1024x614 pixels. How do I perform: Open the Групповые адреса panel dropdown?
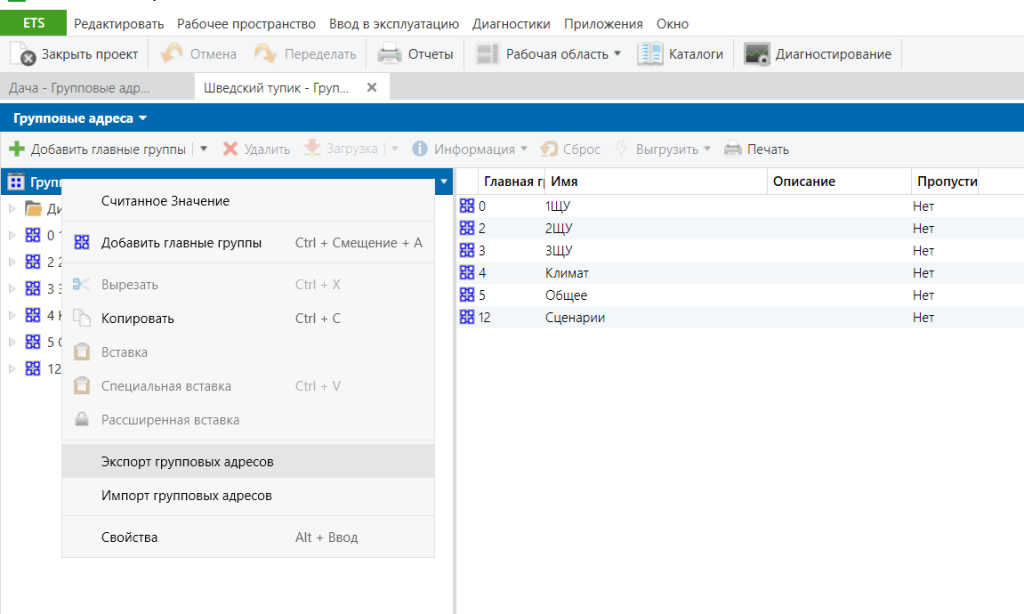click(143, 118)
